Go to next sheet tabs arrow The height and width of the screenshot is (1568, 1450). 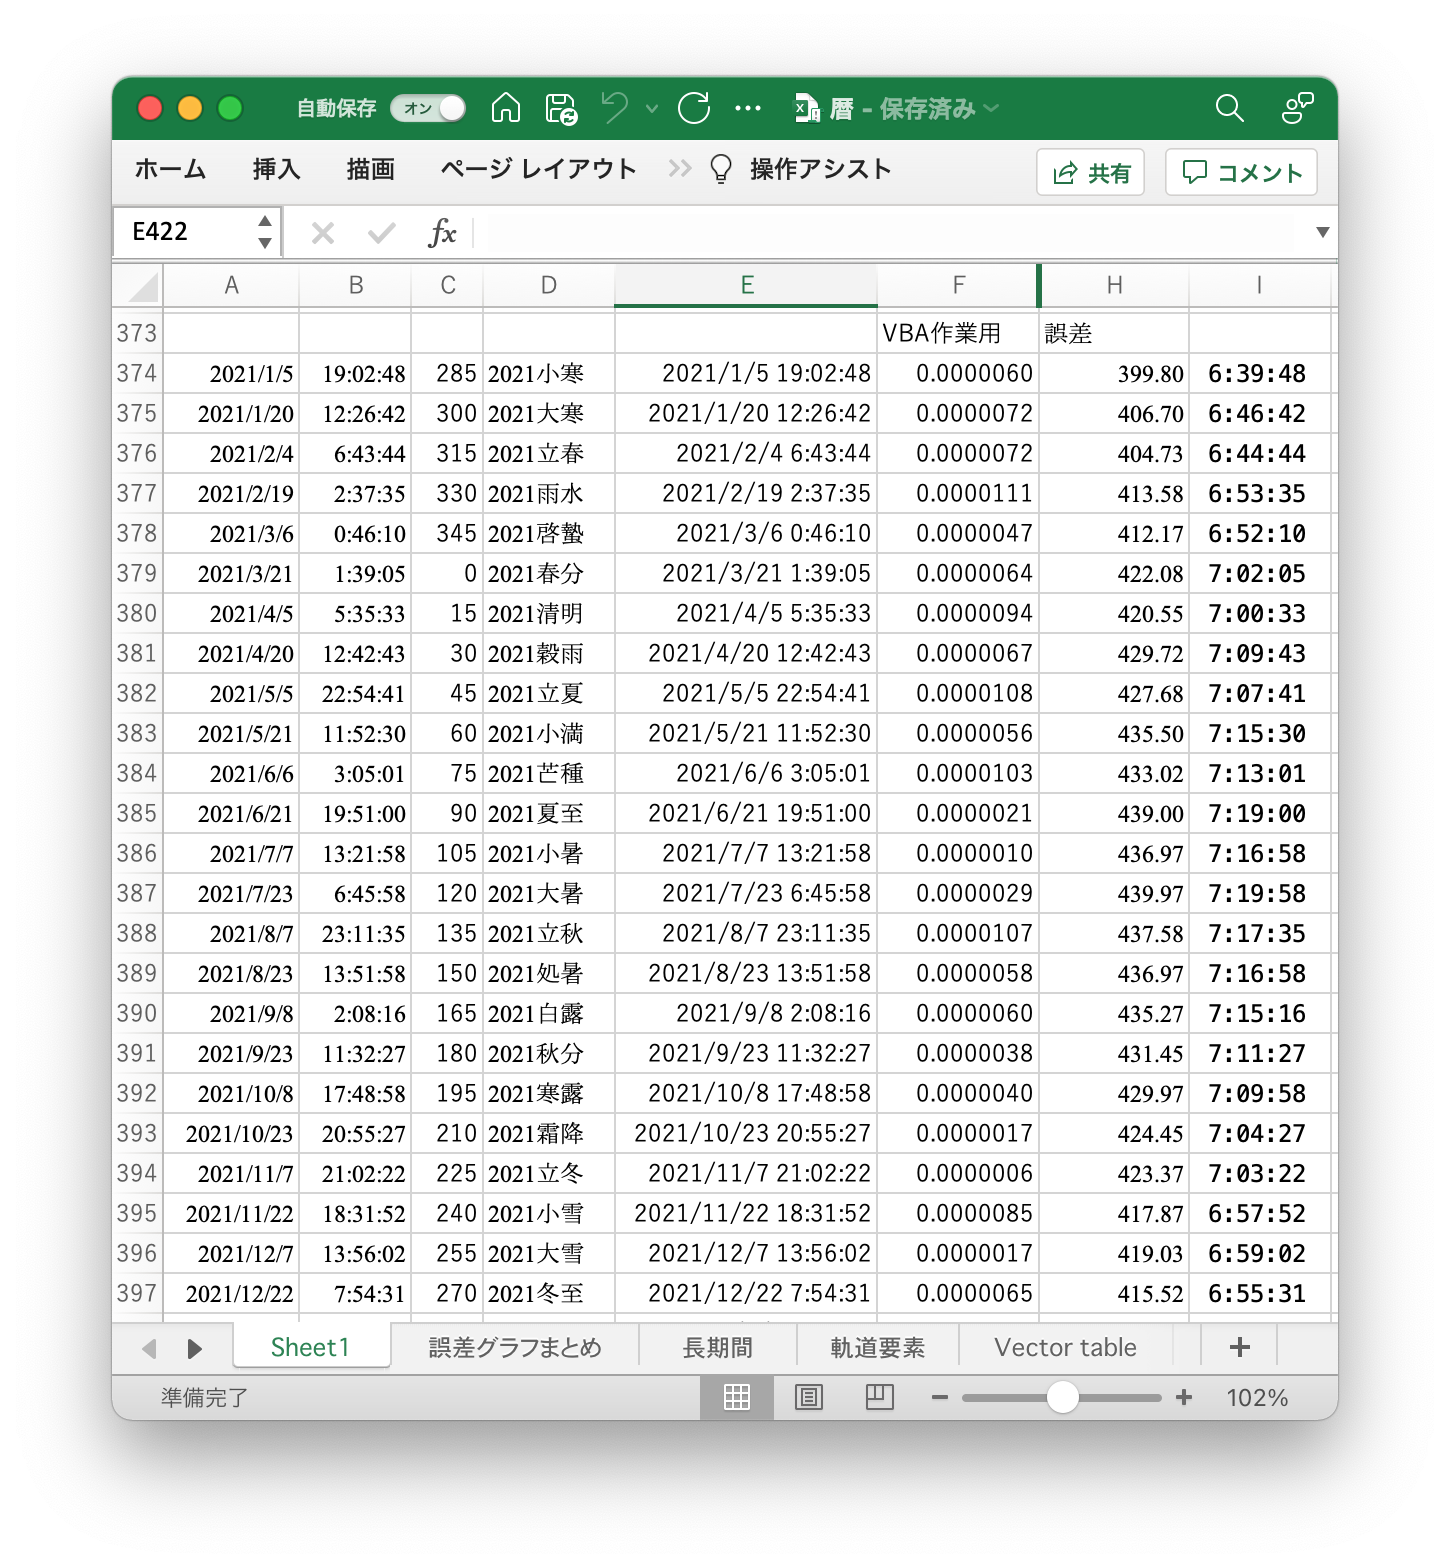(x=195, y=1348)
